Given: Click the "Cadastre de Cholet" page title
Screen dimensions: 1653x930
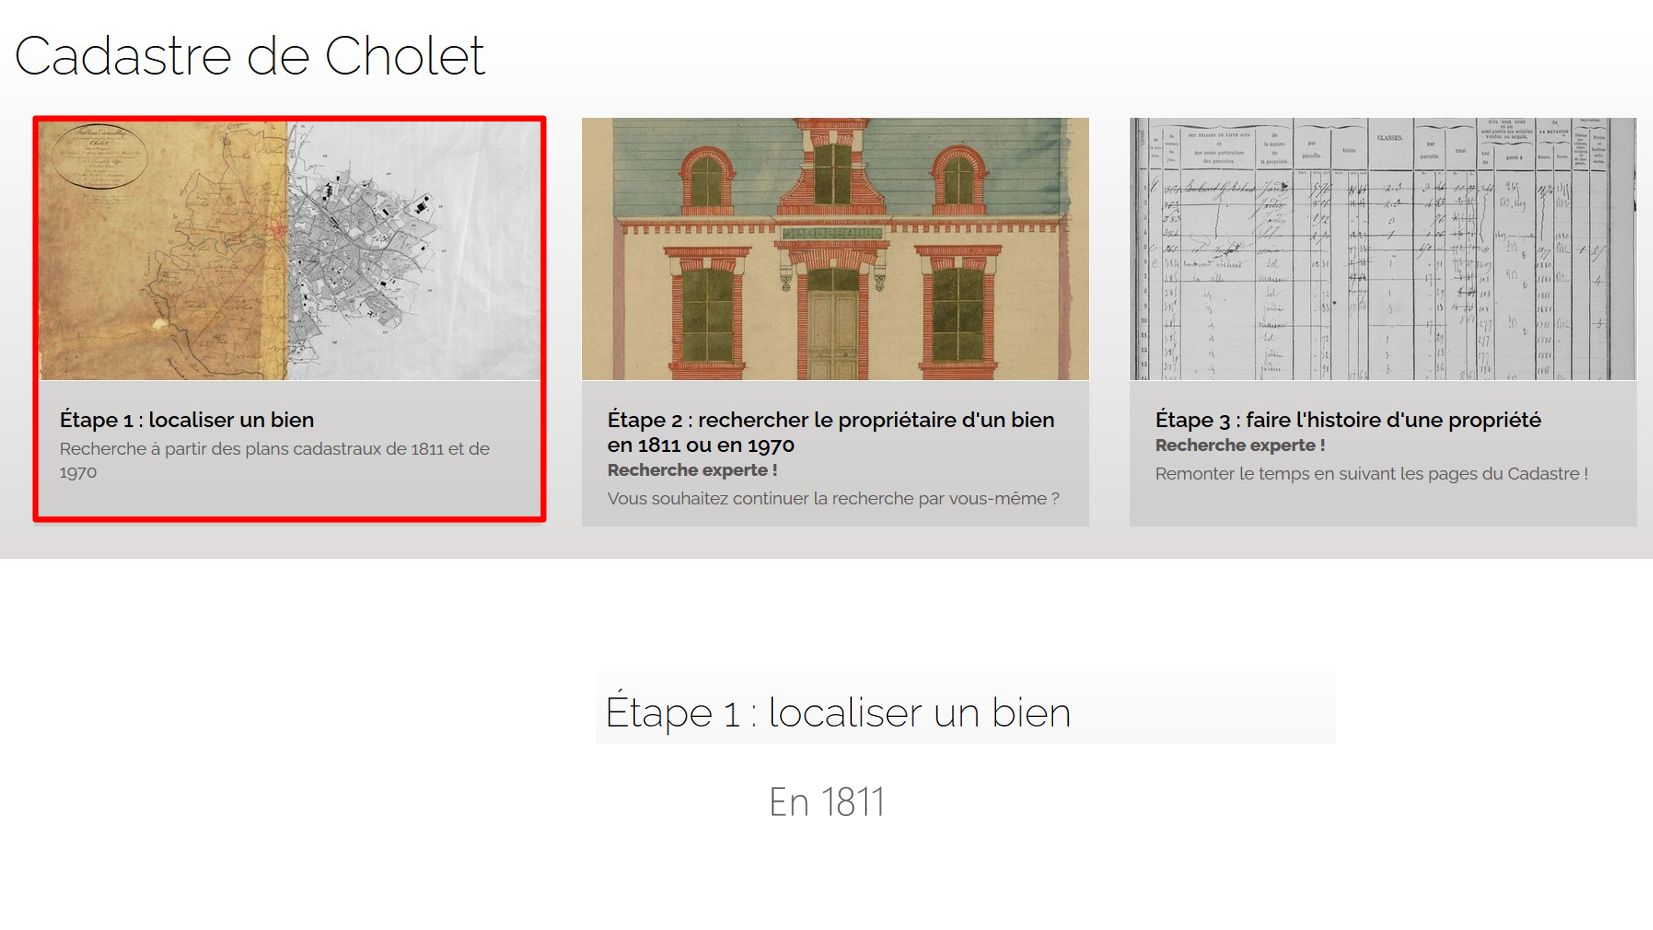Looking at the screenshot, I should (x=250, y=56).
